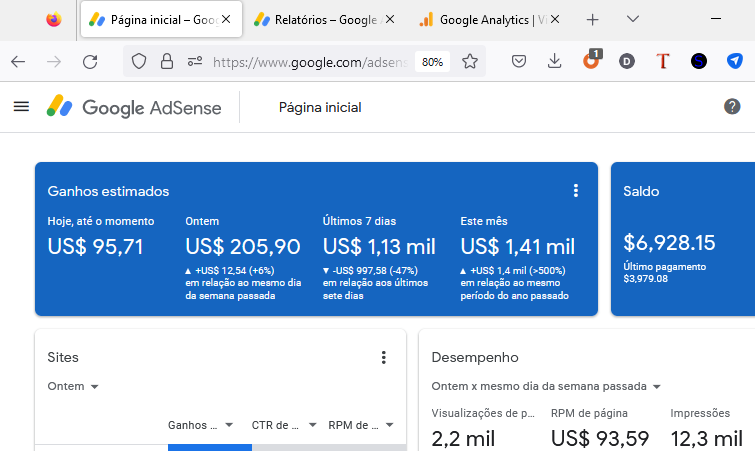Open the Firefox downloads panel
Image resolution: width=755 pixels, height=451 pixels.
(x=555, y=62)
